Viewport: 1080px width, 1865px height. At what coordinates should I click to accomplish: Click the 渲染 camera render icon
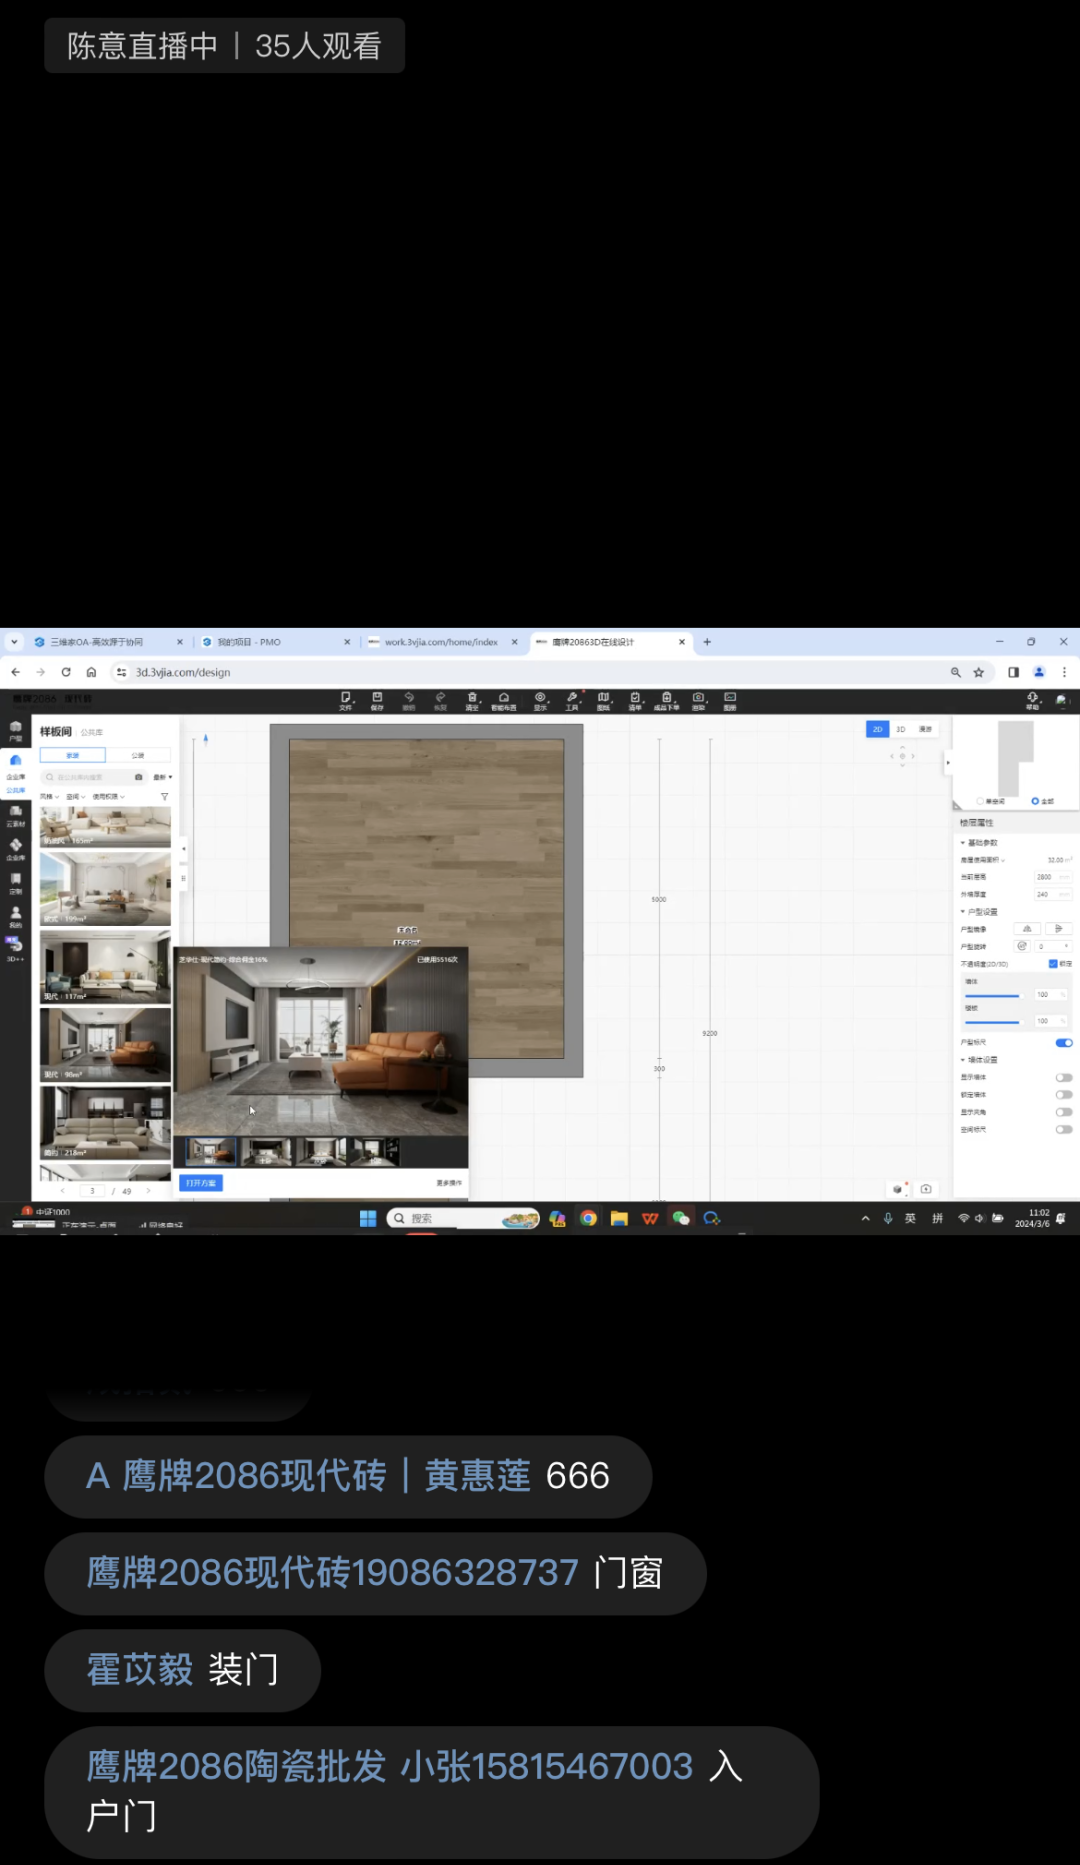coord(698,700)
